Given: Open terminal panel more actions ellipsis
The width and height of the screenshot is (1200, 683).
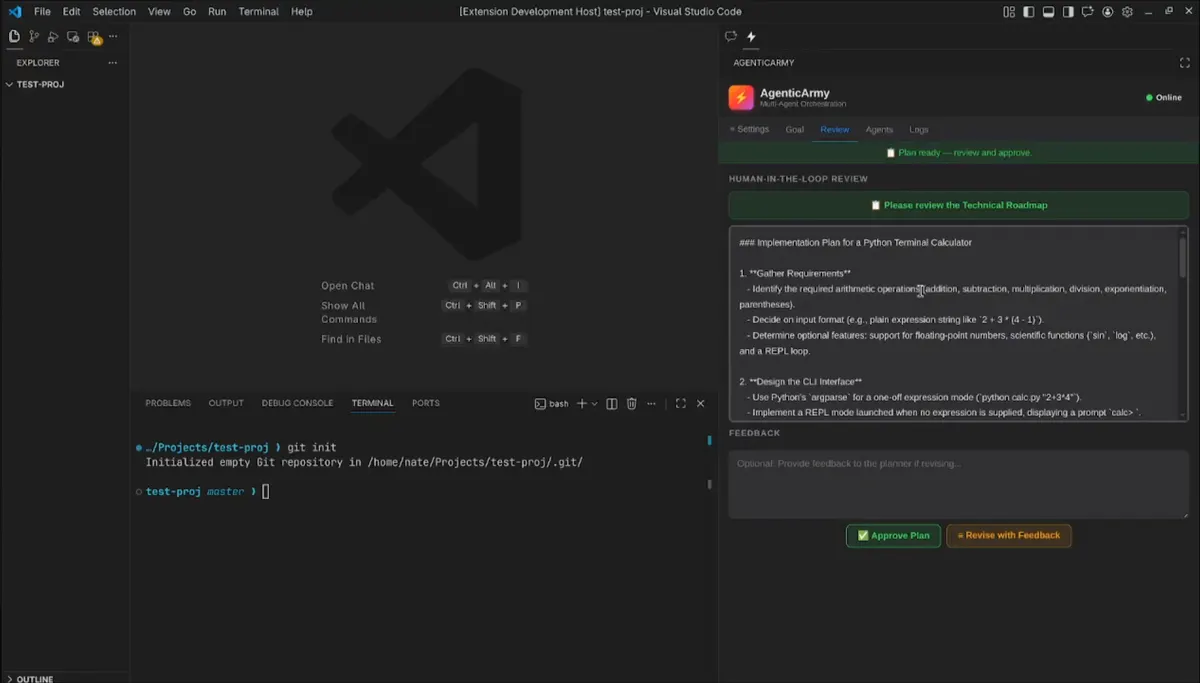Looking at the screenshot, I should (652, 404).
